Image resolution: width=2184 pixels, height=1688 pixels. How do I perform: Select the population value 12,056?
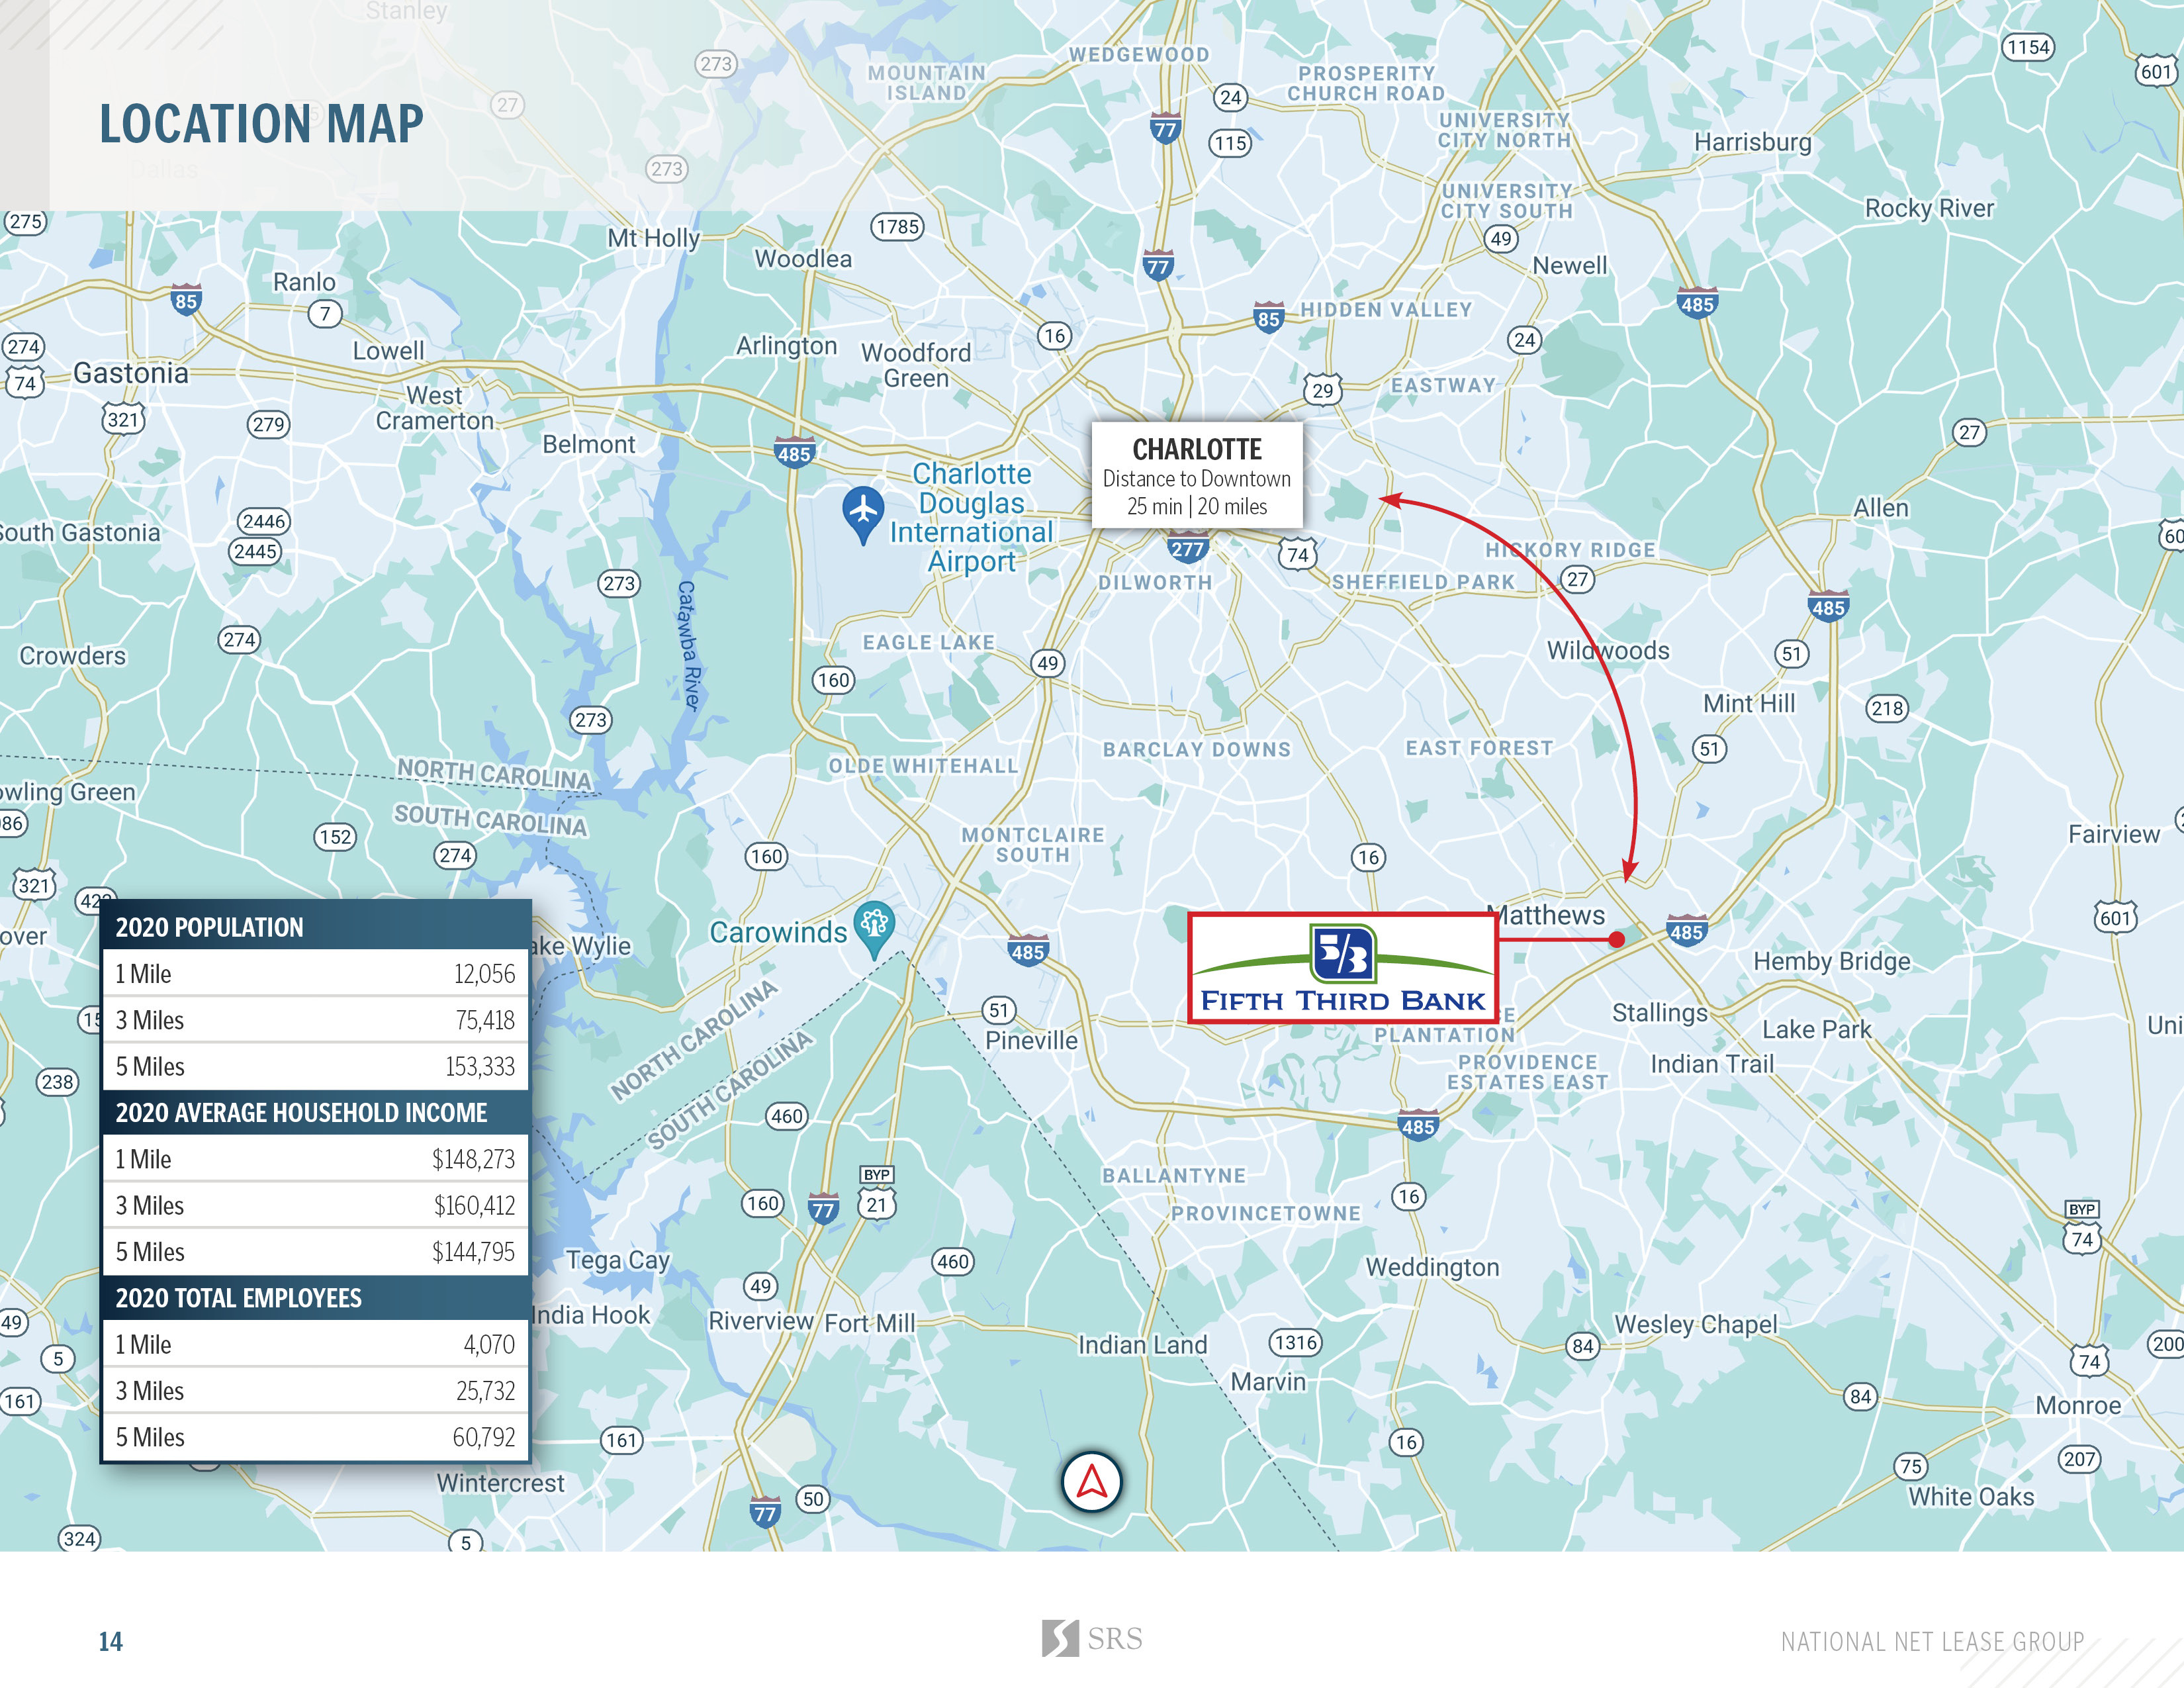pyautogui.click(x=484, y=974)
